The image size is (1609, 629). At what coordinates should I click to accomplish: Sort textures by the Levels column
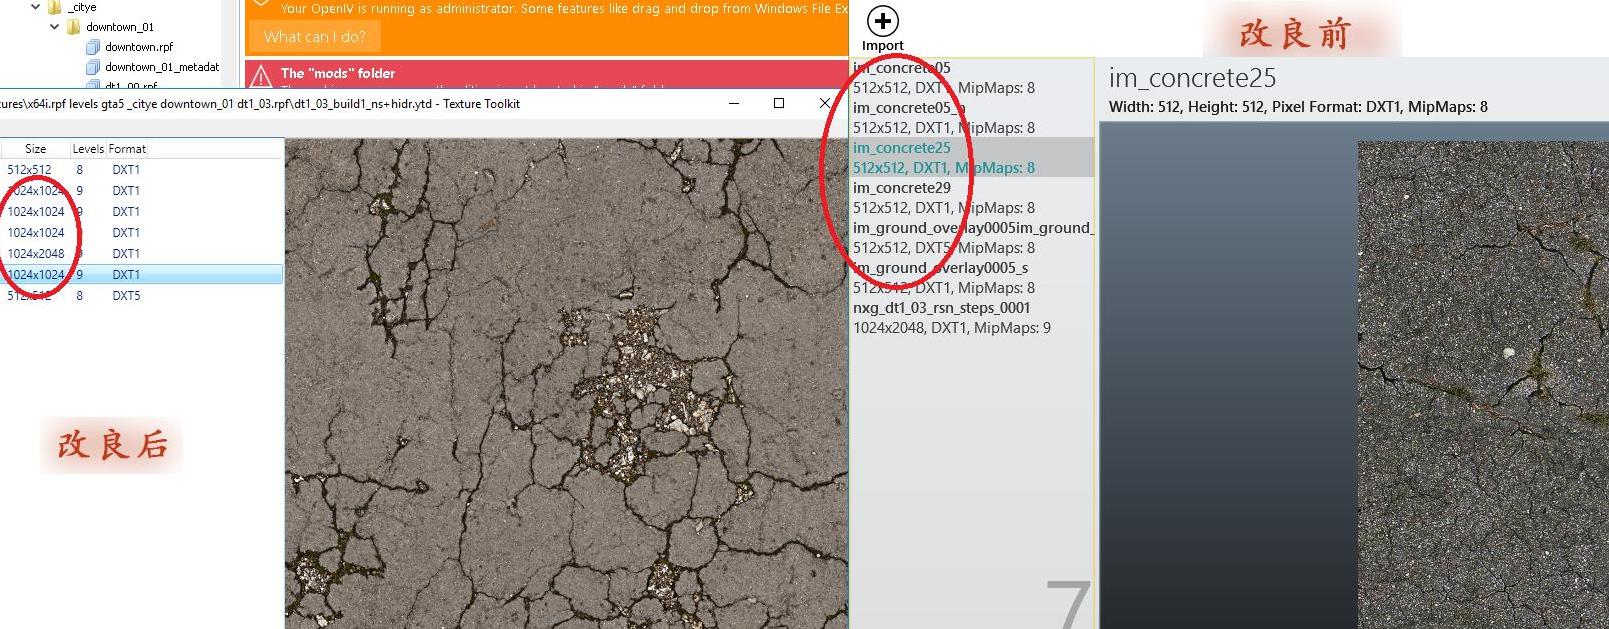(88, 149)
